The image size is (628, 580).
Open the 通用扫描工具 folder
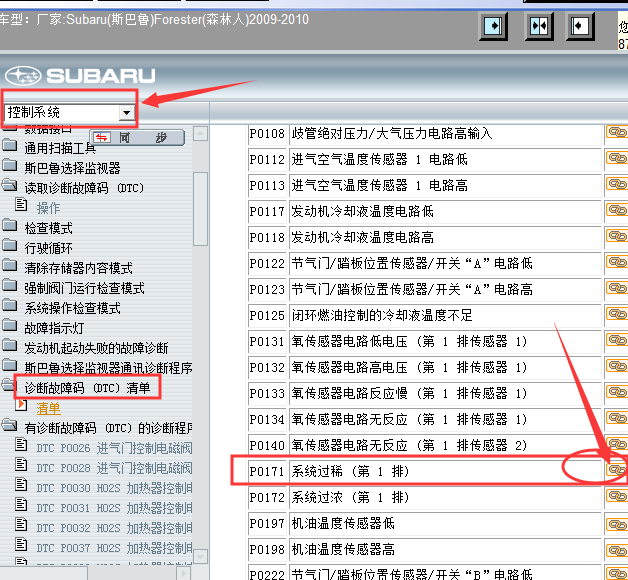pos(60,148)
